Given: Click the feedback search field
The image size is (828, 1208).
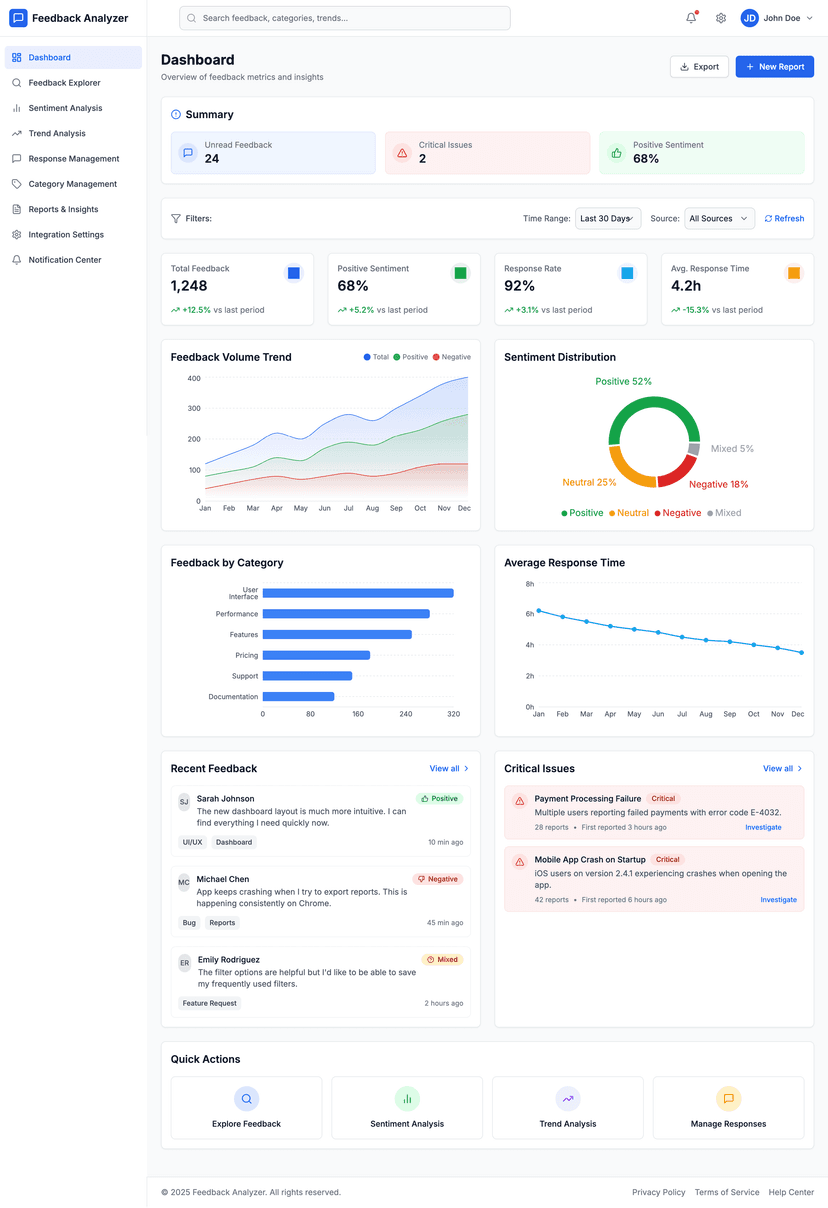Looking at the screenshot, I should coord(343,17).
